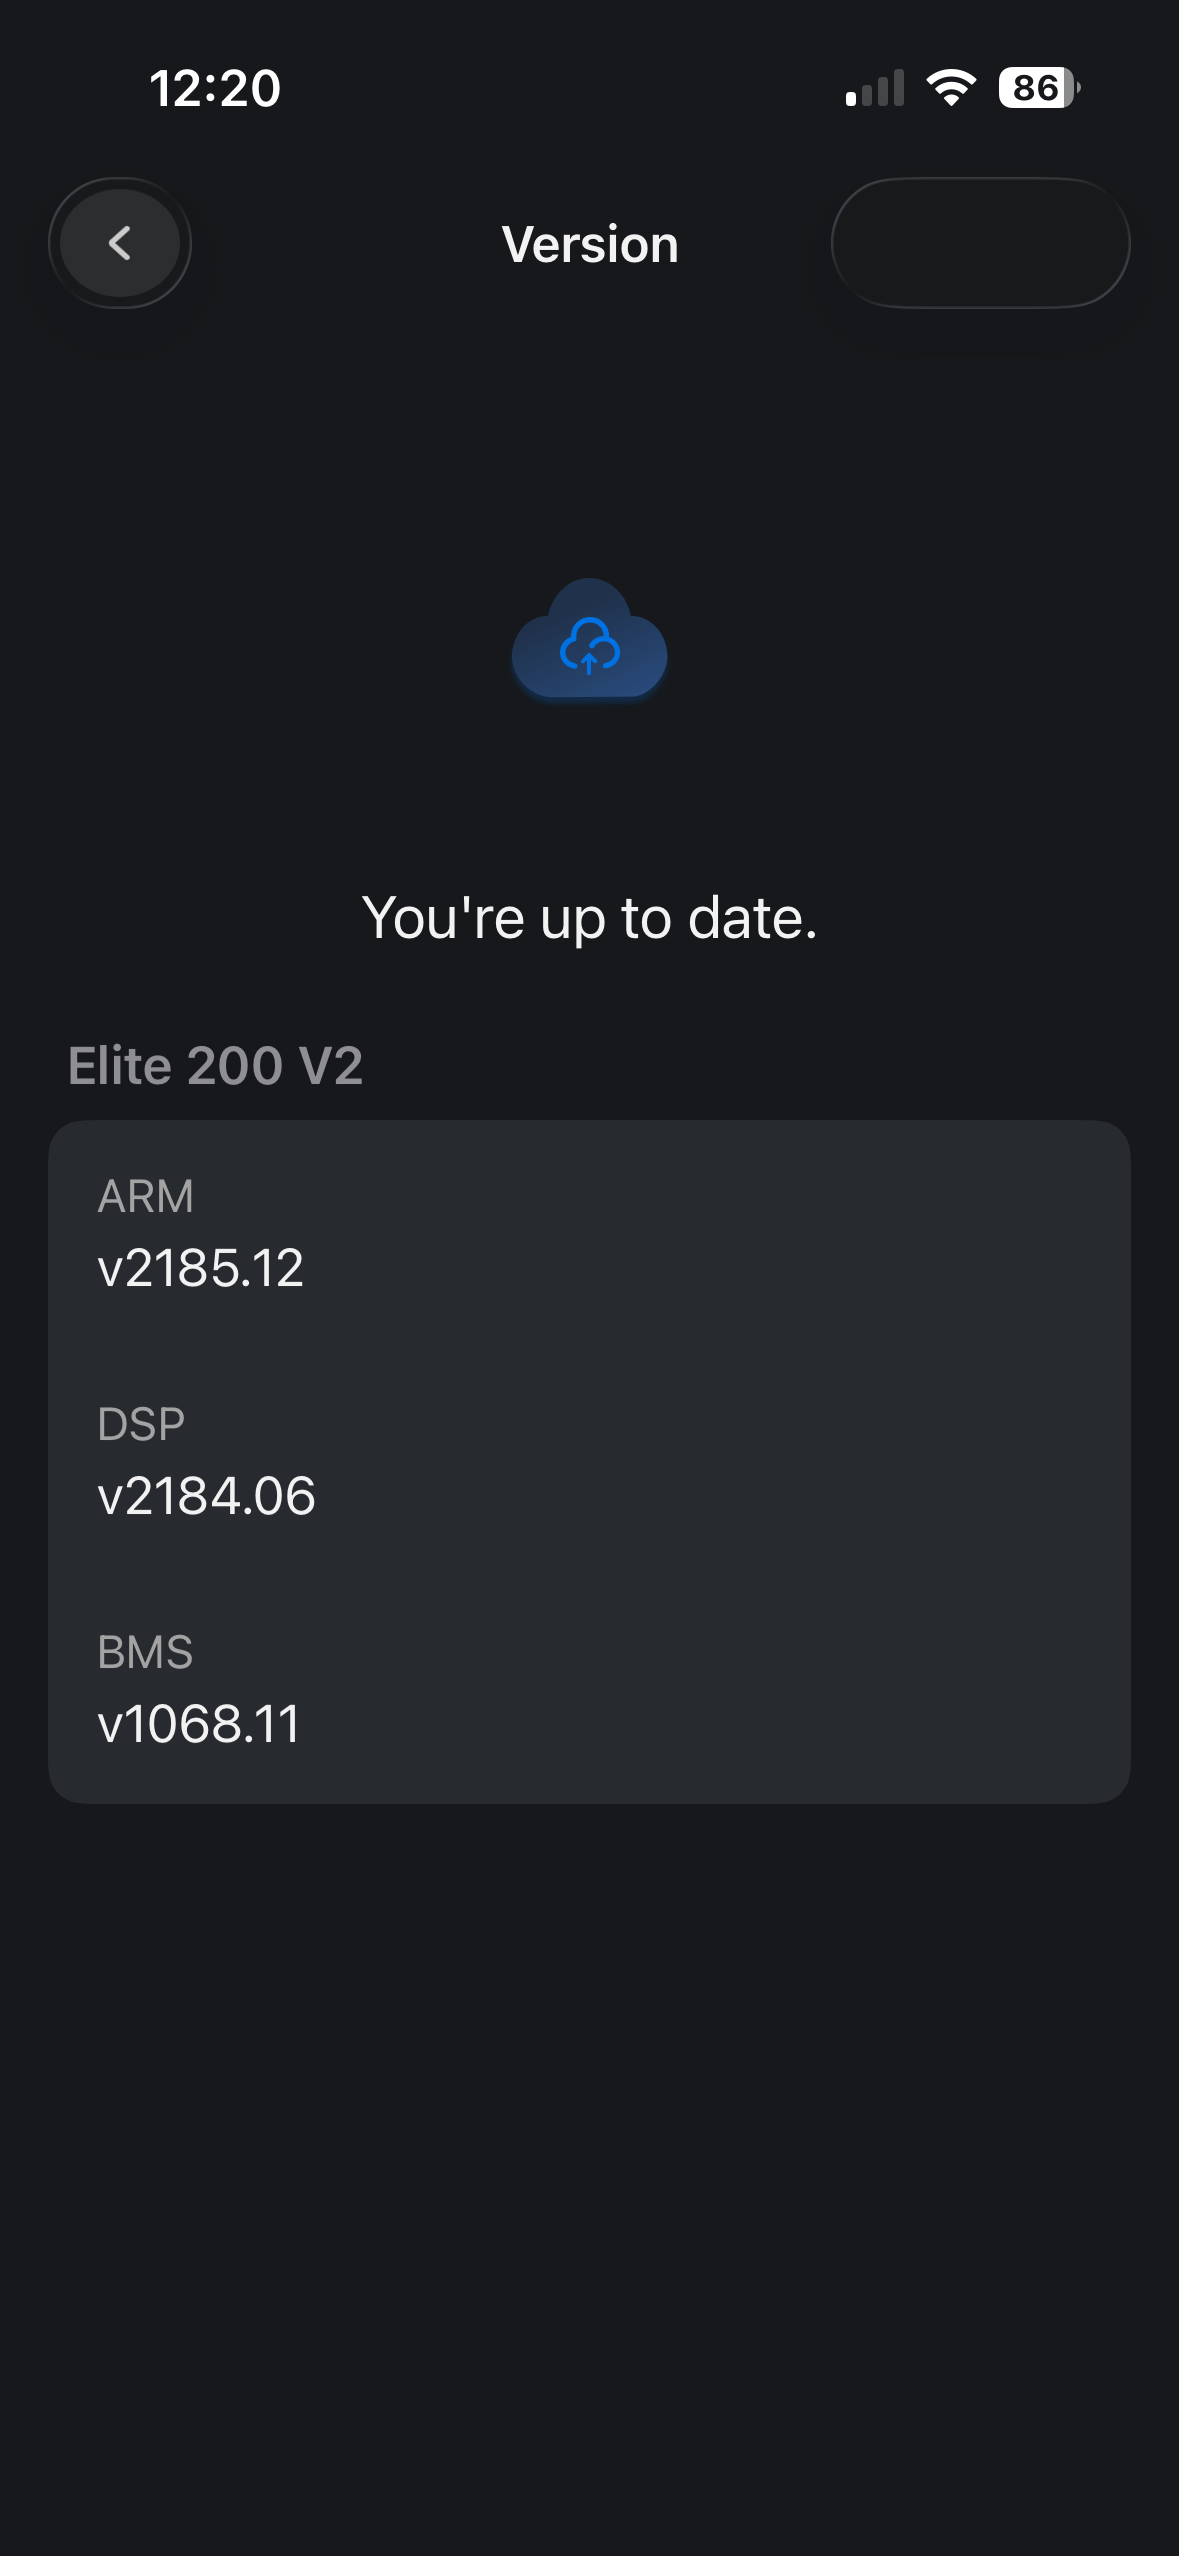Tap the back arrow button
The height and width of the screenshot is (2556, 1179).
pyautogui.click(x=120, y=243)
